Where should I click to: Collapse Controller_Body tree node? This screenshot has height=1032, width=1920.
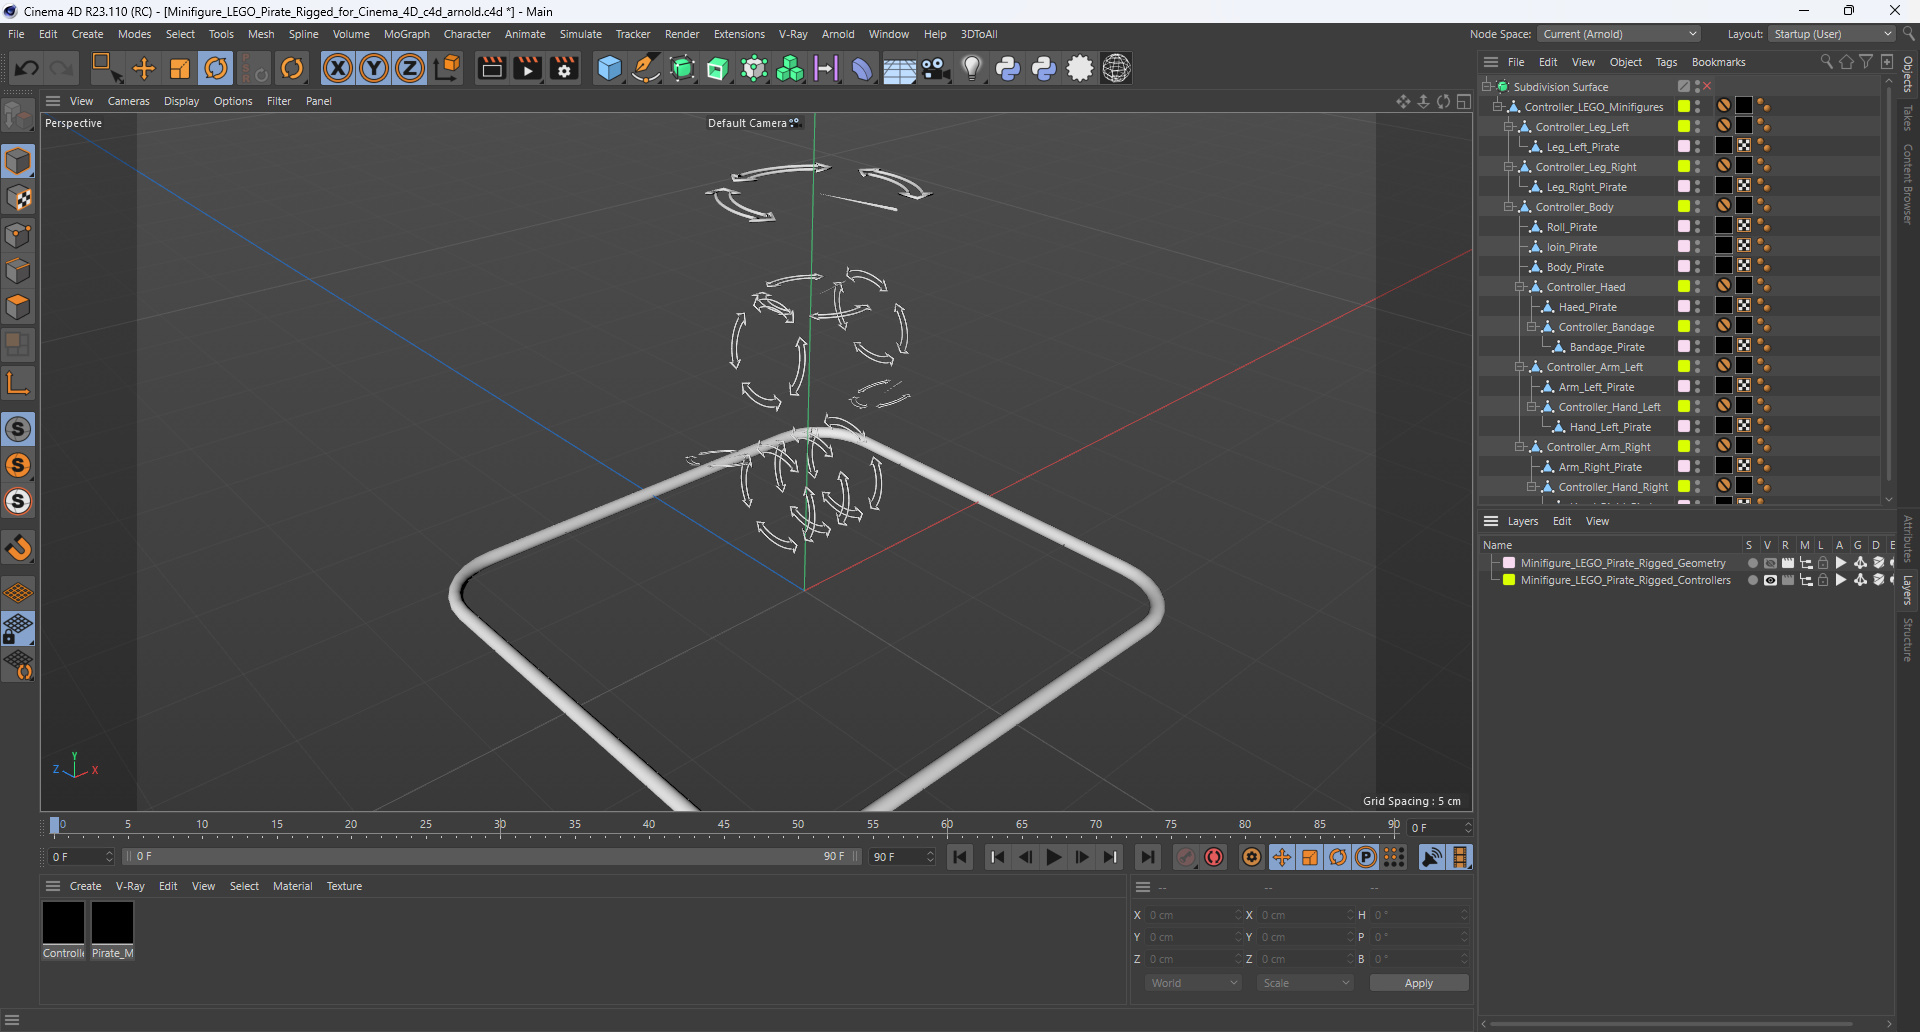tap(1509, 207)
